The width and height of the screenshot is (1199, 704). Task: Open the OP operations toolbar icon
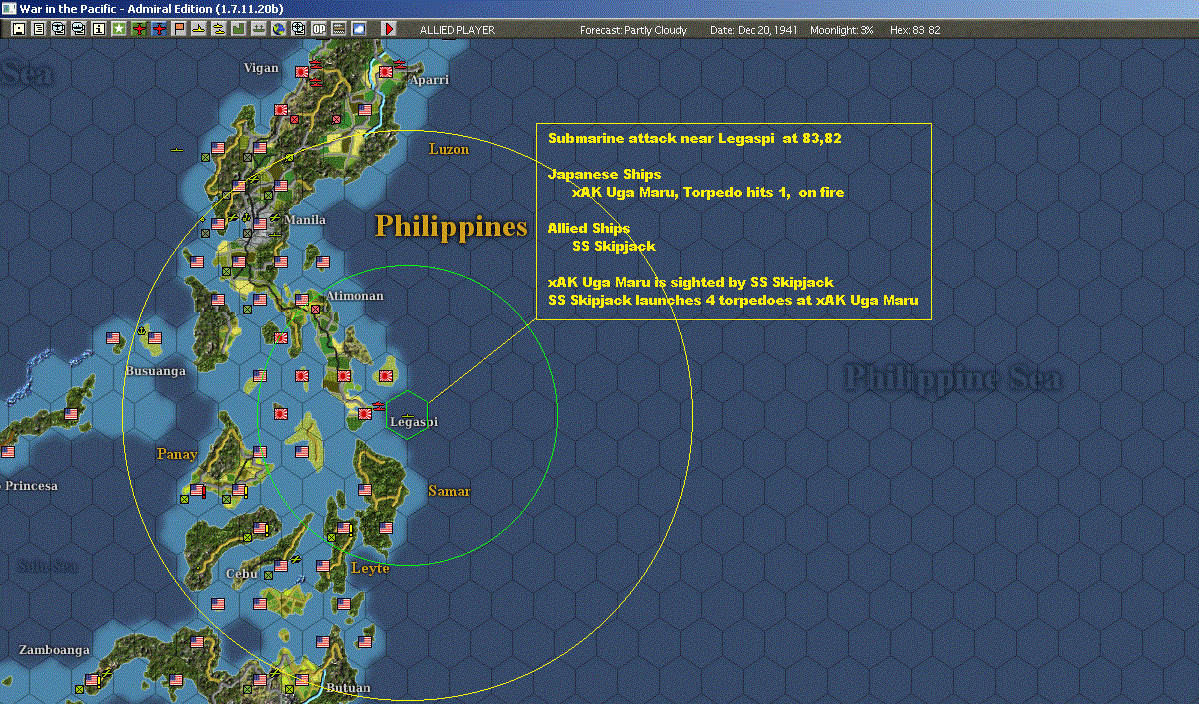(319, 29)
